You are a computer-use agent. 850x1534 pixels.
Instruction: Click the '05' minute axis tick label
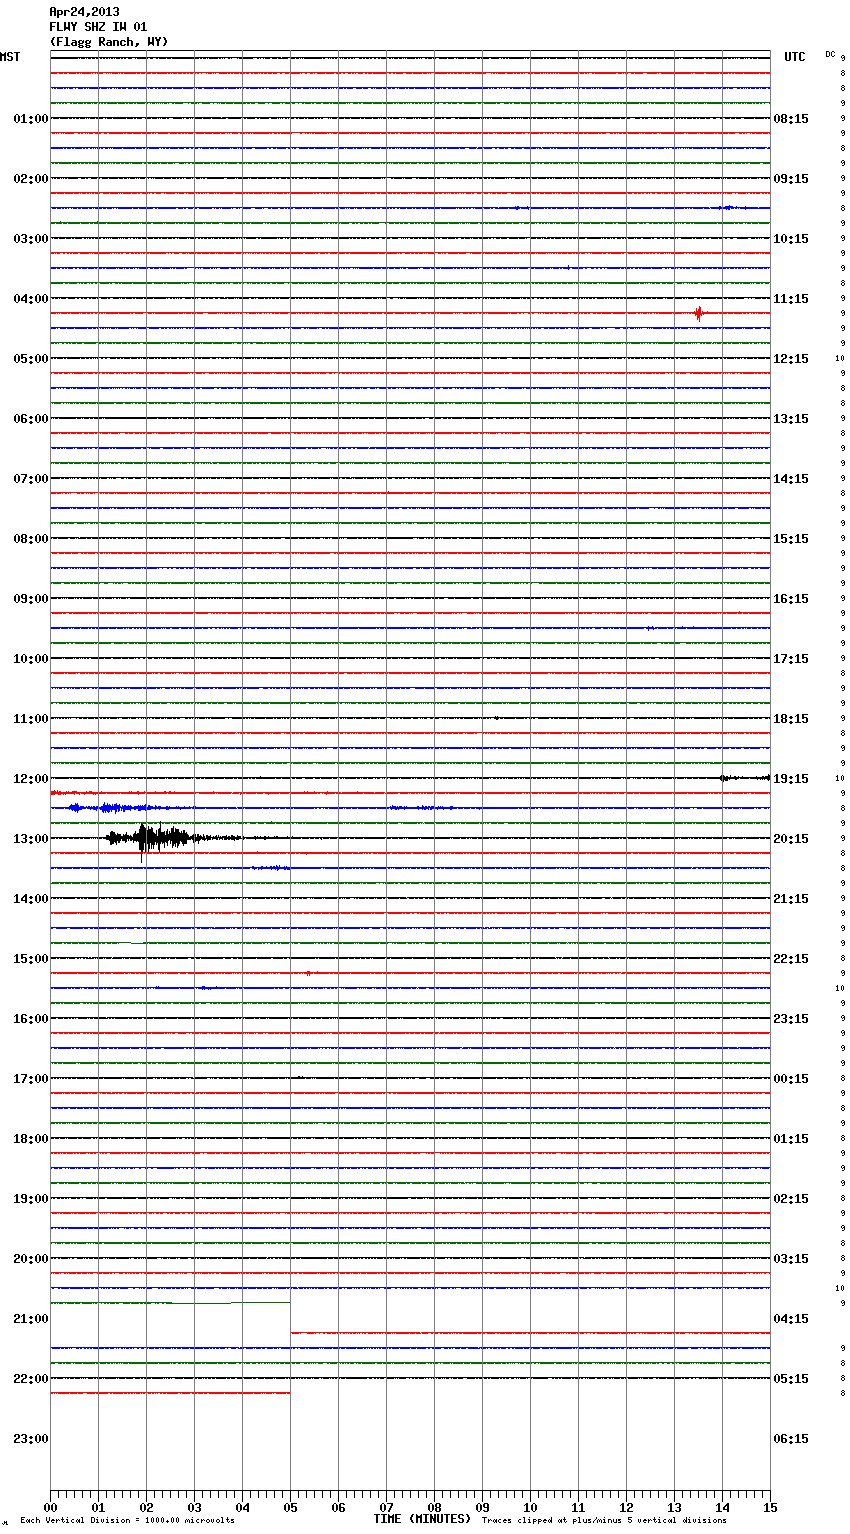coord(290,1508)
